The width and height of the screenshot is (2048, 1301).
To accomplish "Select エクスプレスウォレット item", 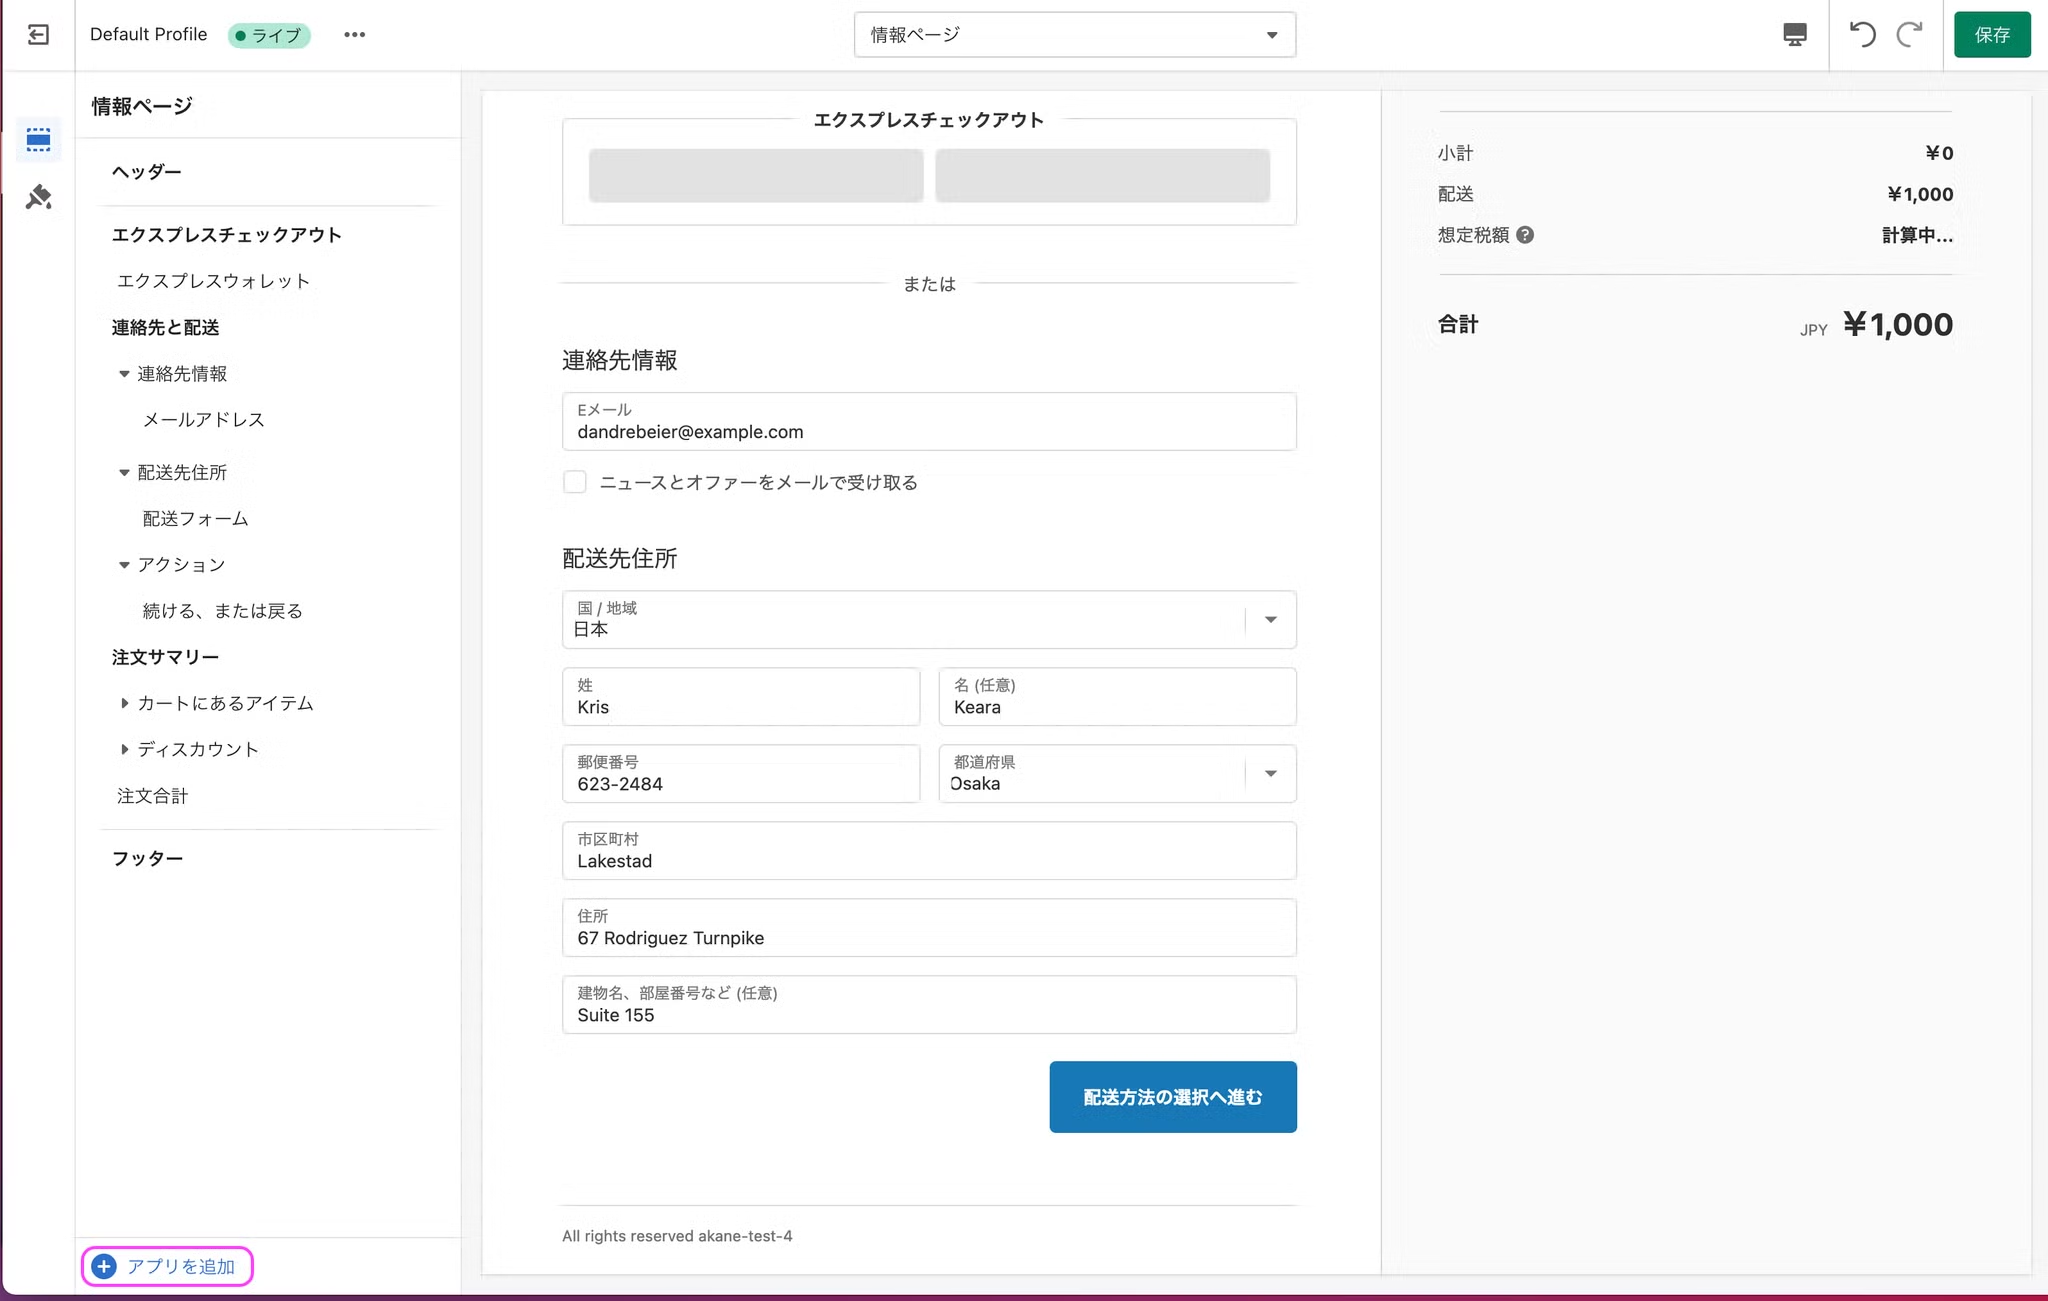I will pos(213,281).
